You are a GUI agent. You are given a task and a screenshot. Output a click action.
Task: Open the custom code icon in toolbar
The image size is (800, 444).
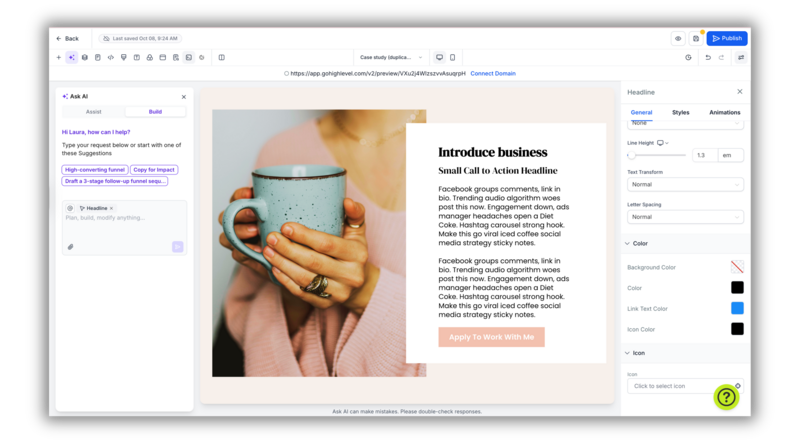[x=110, y=58]
